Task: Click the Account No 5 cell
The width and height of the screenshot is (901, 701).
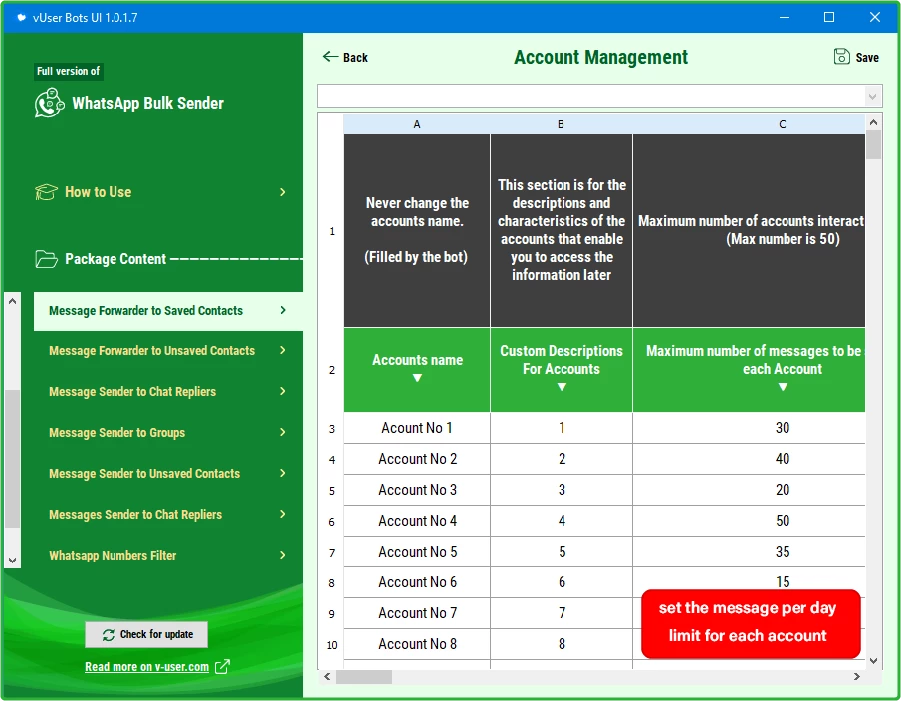Action: [417, 552]
